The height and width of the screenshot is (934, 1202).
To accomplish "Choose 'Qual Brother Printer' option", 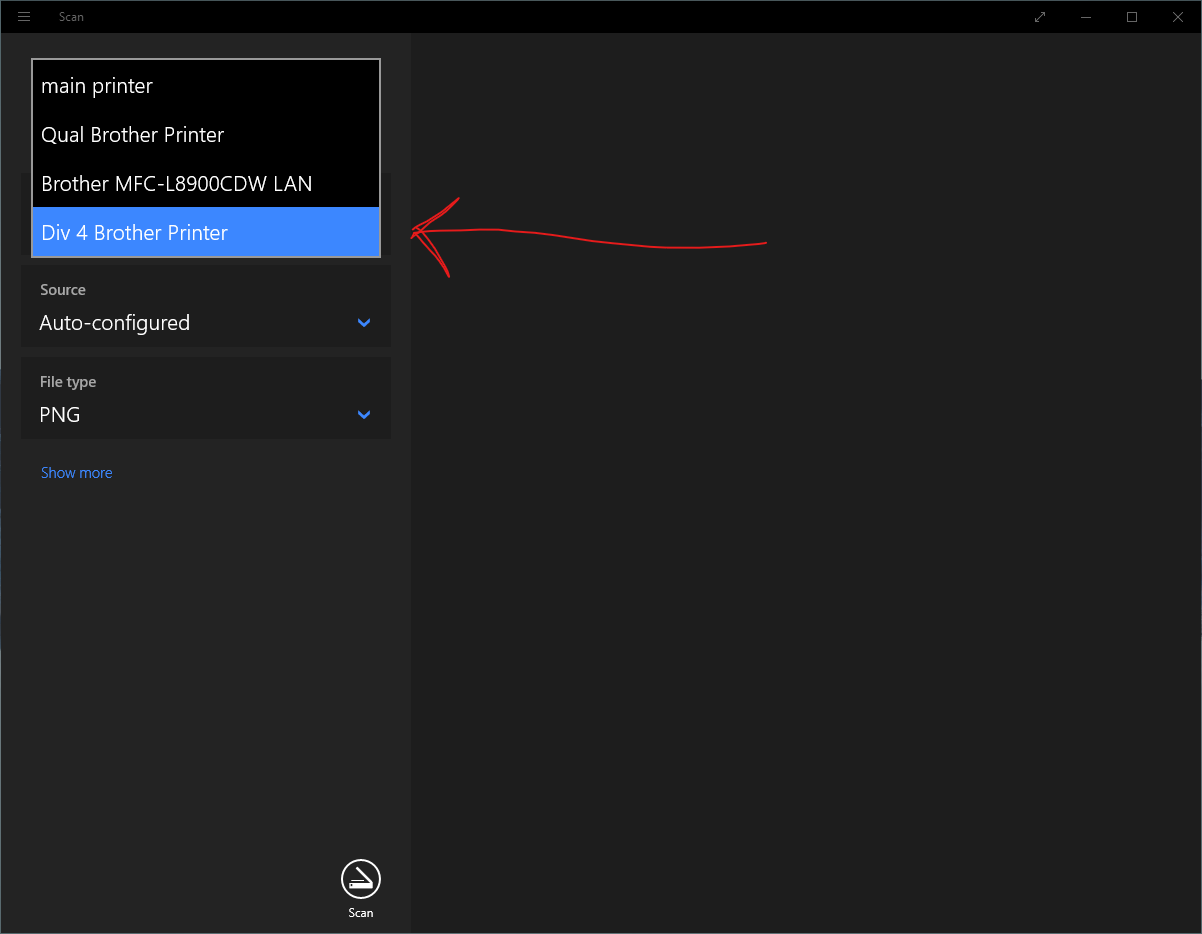I will tap(206, 135).
